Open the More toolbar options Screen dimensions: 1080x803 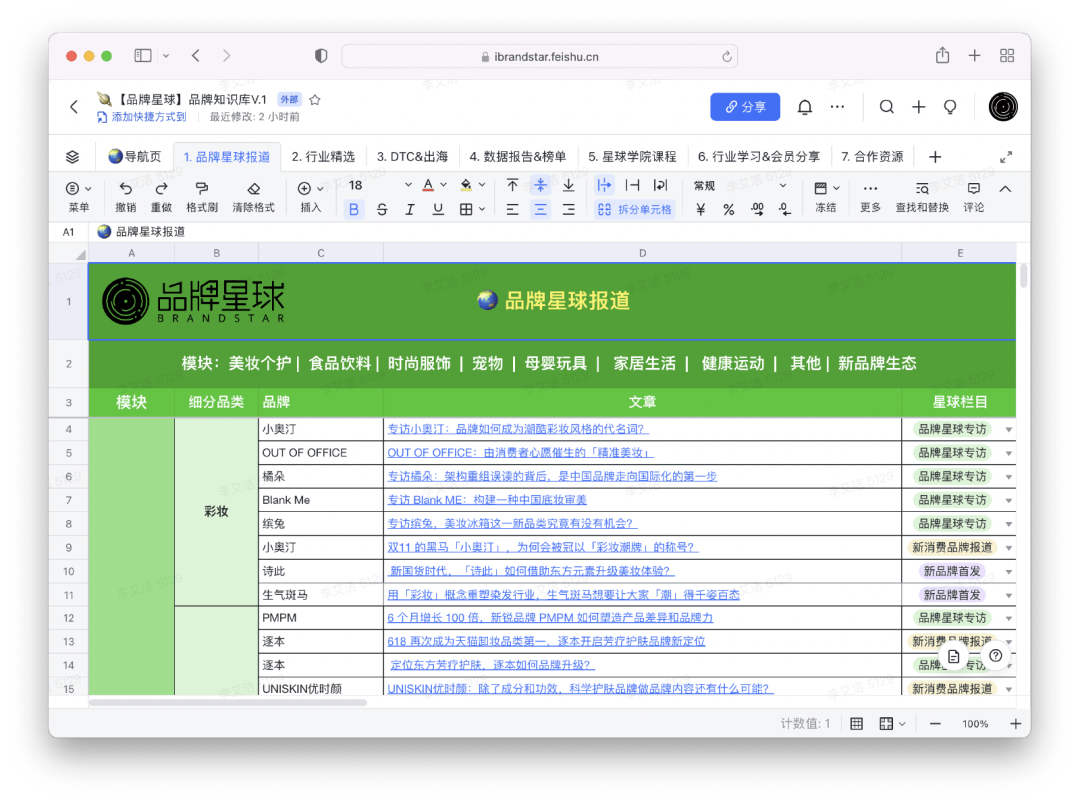(870, 196)
